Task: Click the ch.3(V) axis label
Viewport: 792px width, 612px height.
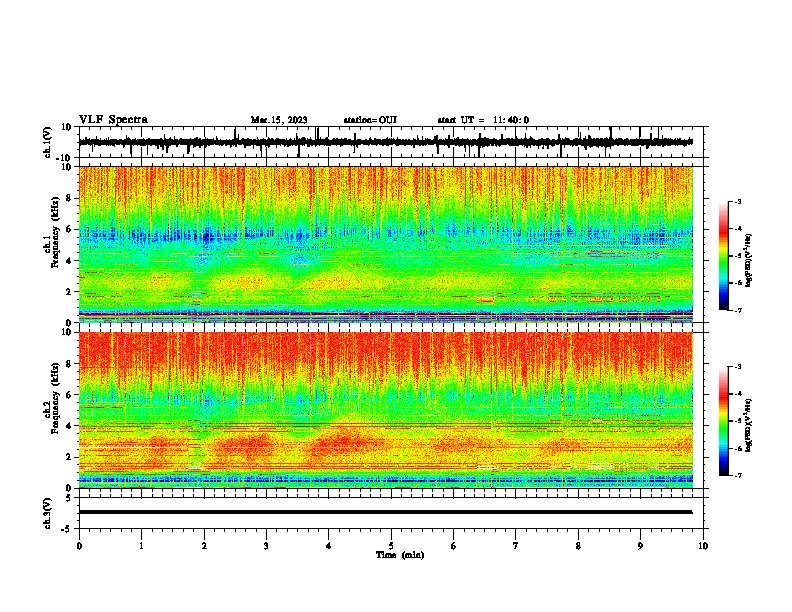Action: (x=48, y=513)
